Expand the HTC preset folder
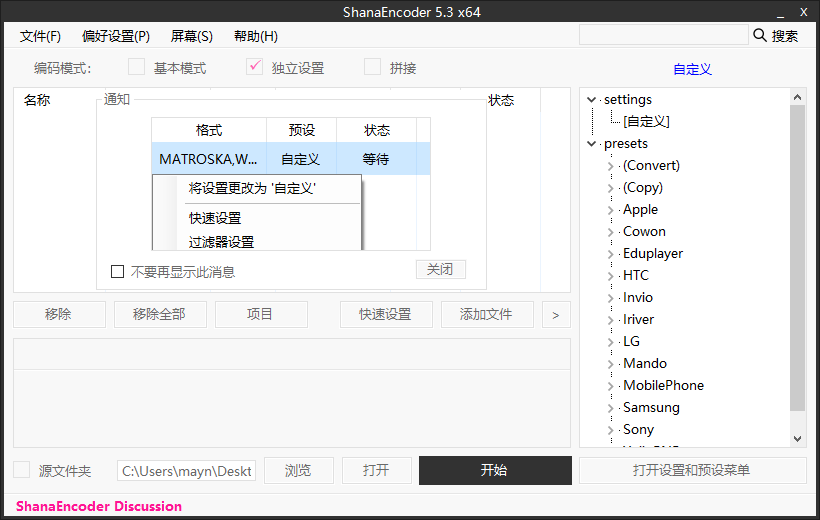The width and height of the screenshot is (820, 520). tap(610, 276)
